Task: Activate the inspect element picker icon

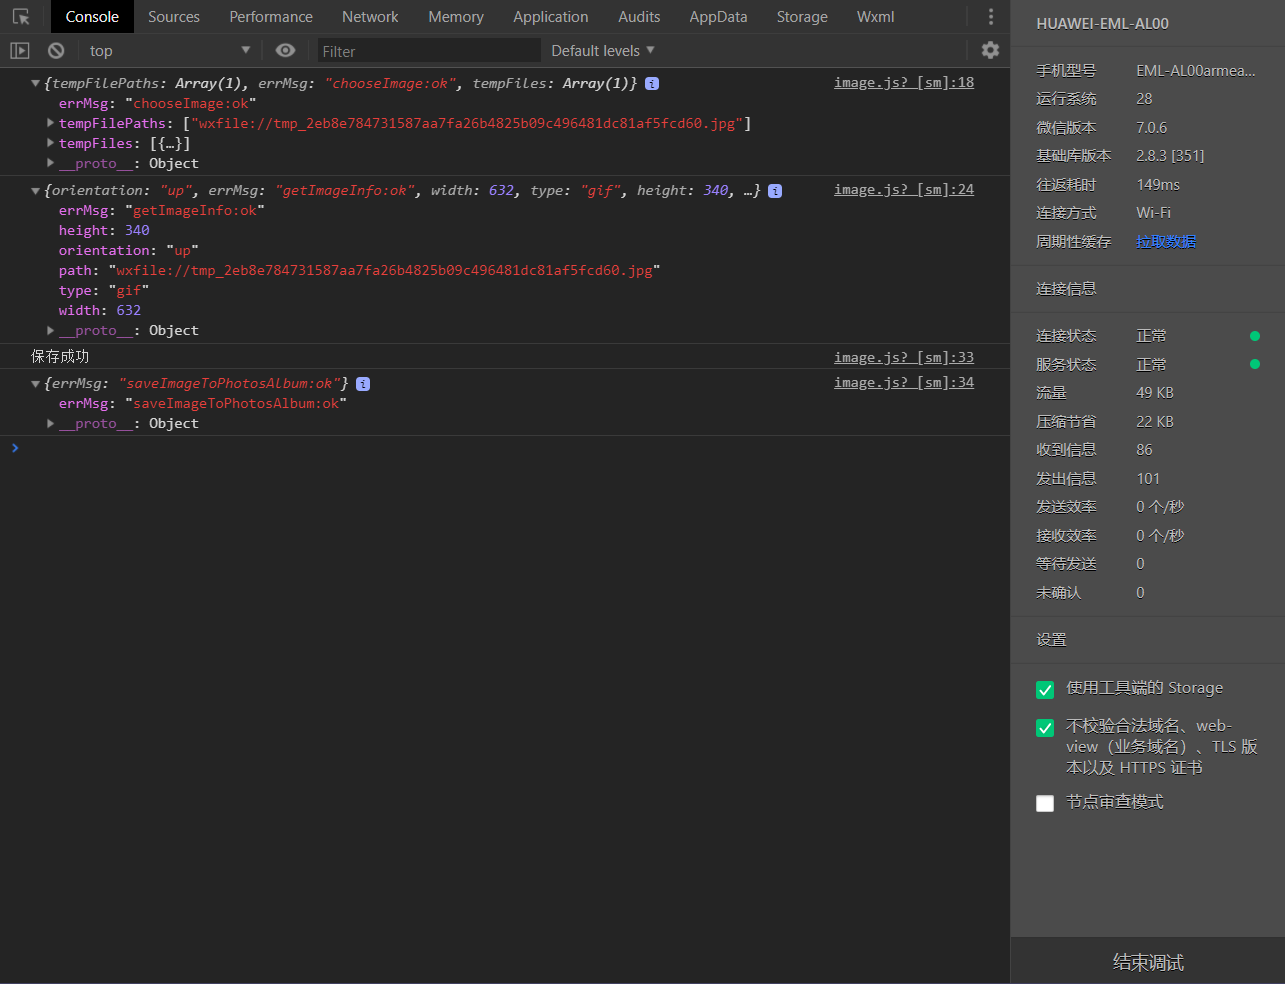Action: coord(21,17)
